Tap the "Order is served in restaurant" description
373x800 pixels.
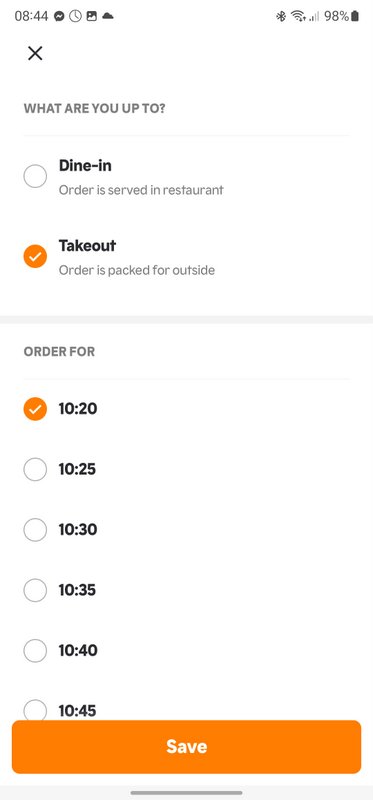click(141, 190)
